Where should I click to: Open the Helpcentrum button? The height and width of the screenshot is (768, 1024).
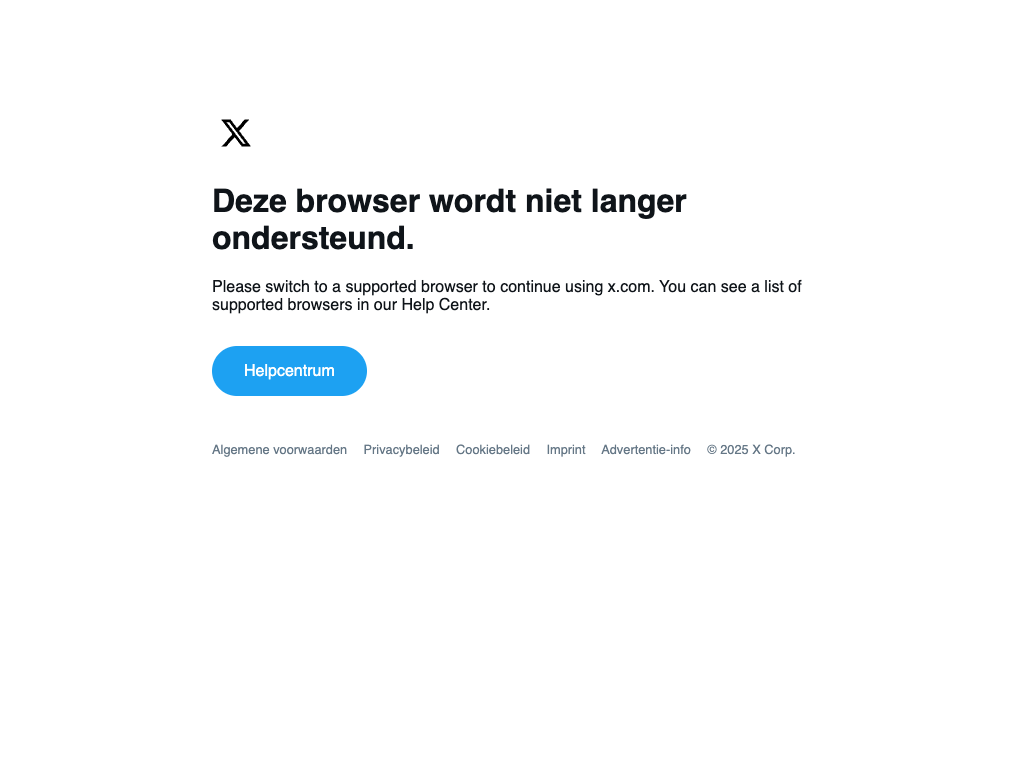point(289,371)
